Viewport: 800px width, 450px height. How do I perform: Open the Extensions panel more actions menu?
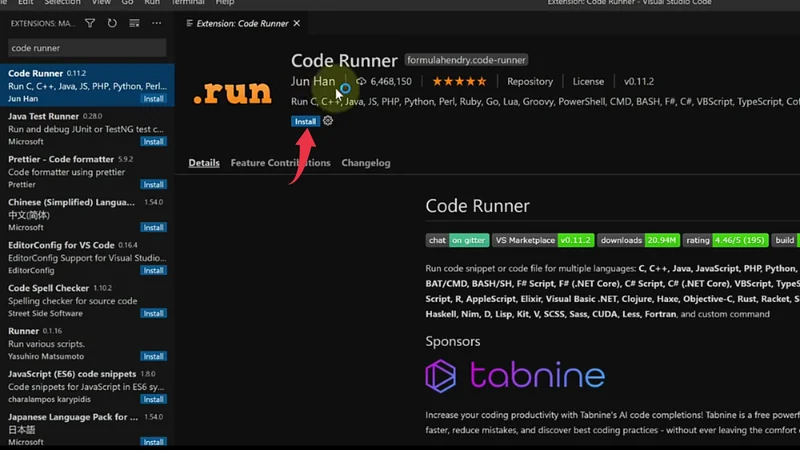tap(155, 23)
